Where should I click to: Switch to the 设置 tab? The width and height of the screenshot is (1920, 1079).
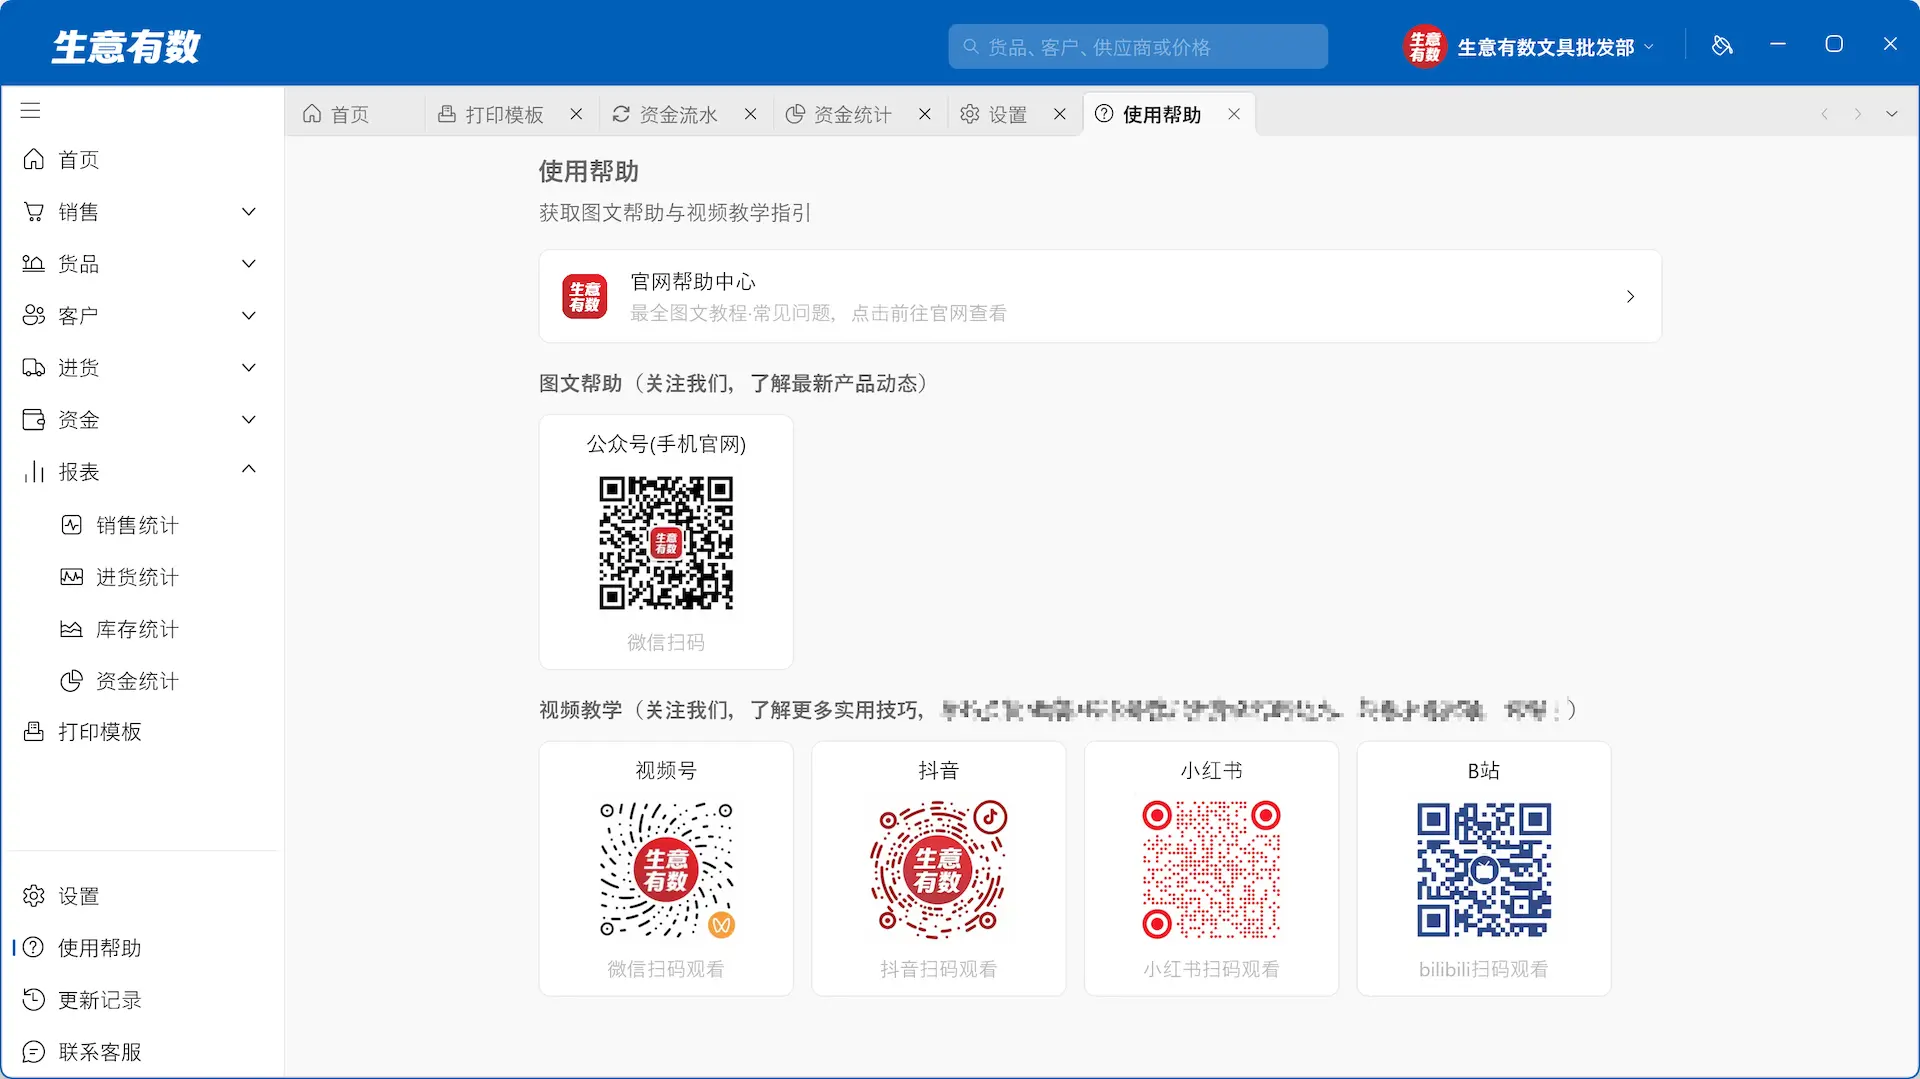994,115
